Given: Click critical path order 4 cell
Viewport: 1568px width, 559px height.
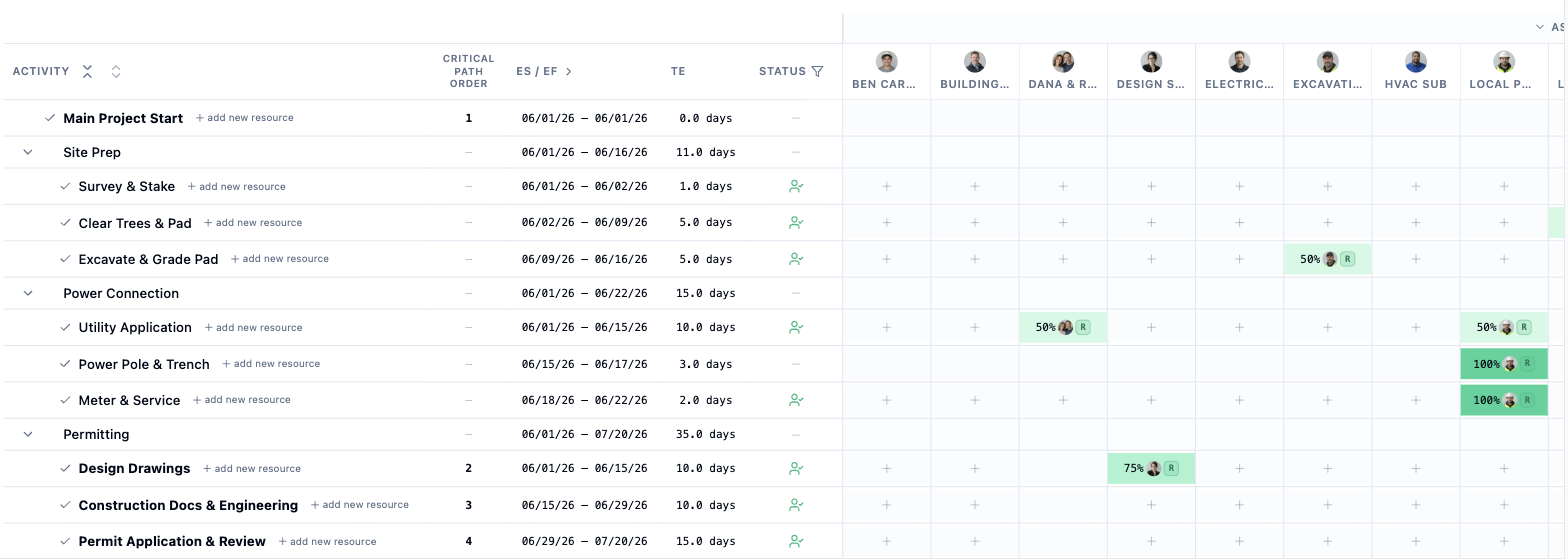Looking at the screenshot, I should (x=468, y=541).
